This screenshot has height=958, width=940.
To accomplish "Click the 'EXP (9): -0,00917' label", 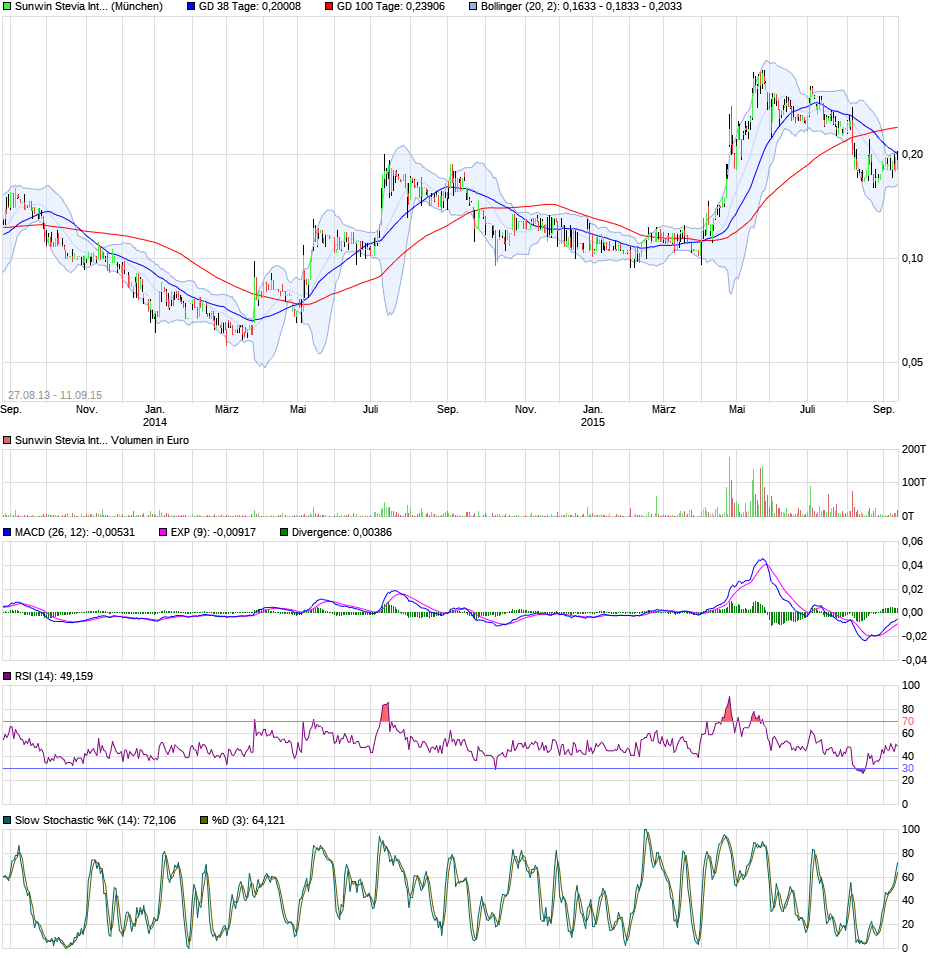I will 213,533.
